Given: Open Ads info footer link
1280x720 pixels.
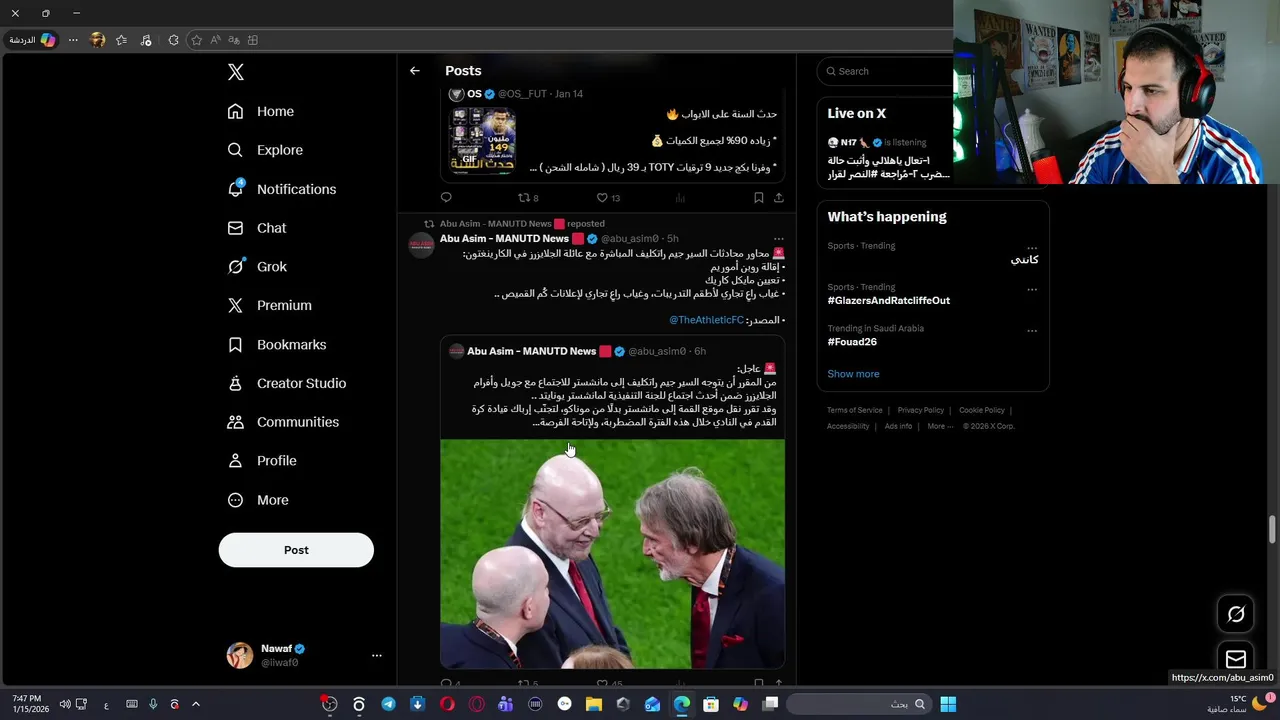Looking at the screenshot, I should tap(898, 426).
